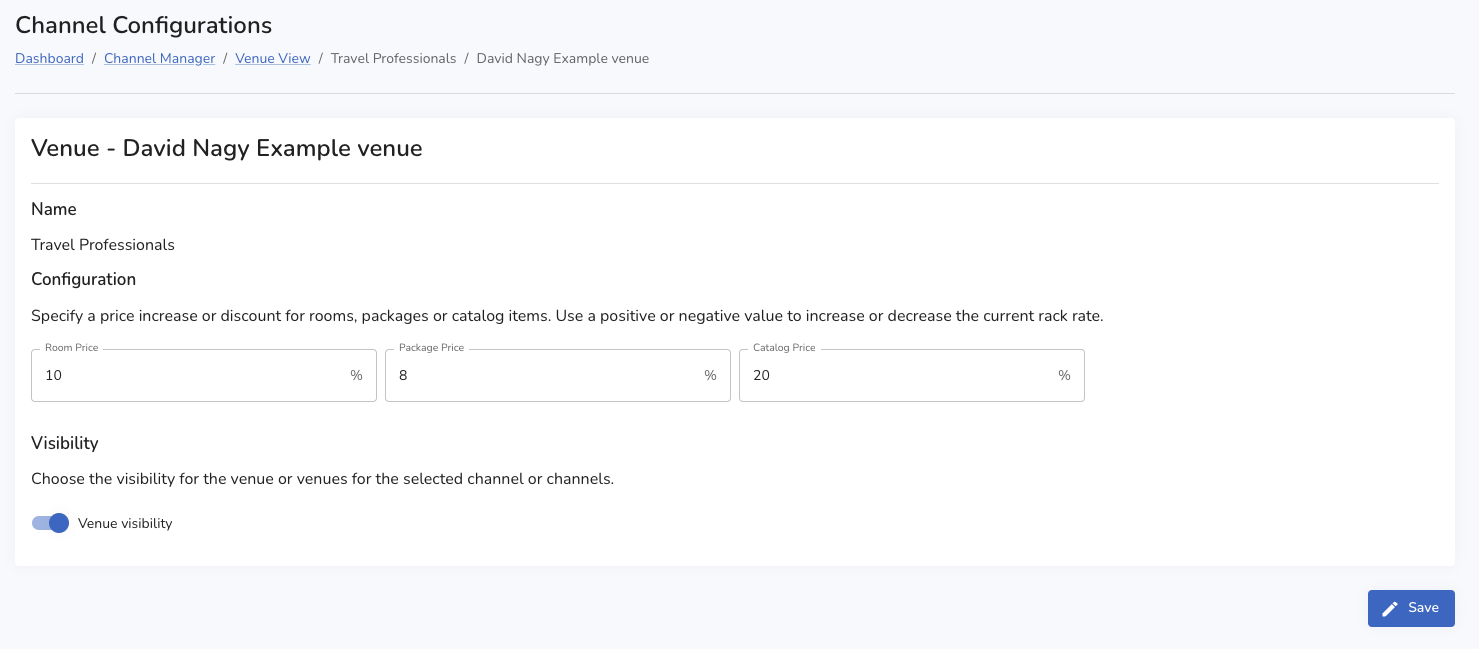This screenshot has height=649, width=1479.
Task: Focus the Room Price input field
Action: [x=190, y=376]
